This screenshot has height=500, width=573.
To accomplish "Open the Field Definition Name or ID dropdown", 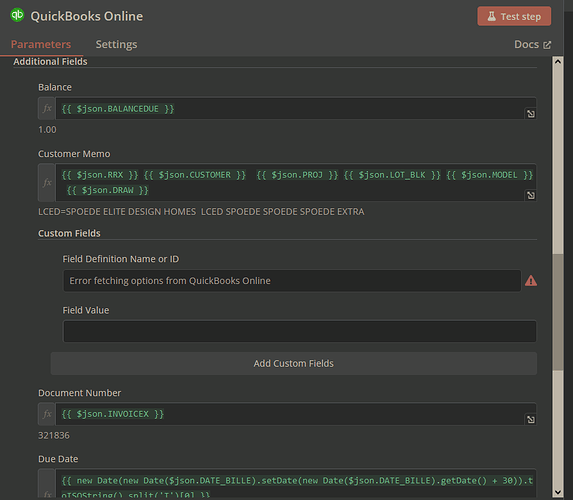I will pyautogui.click(x=292, y=281).
